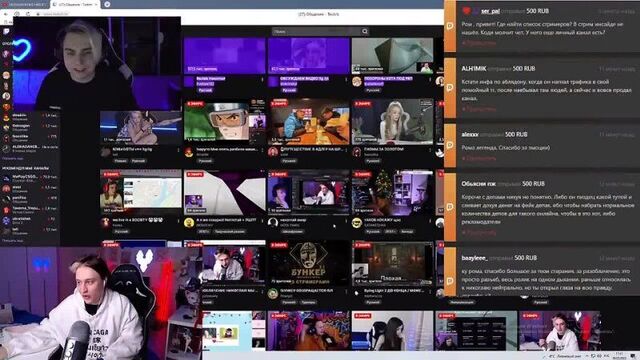Click orange donation icon beside baaylee_ message
The image size is (640, 360).
click(450, 281)
